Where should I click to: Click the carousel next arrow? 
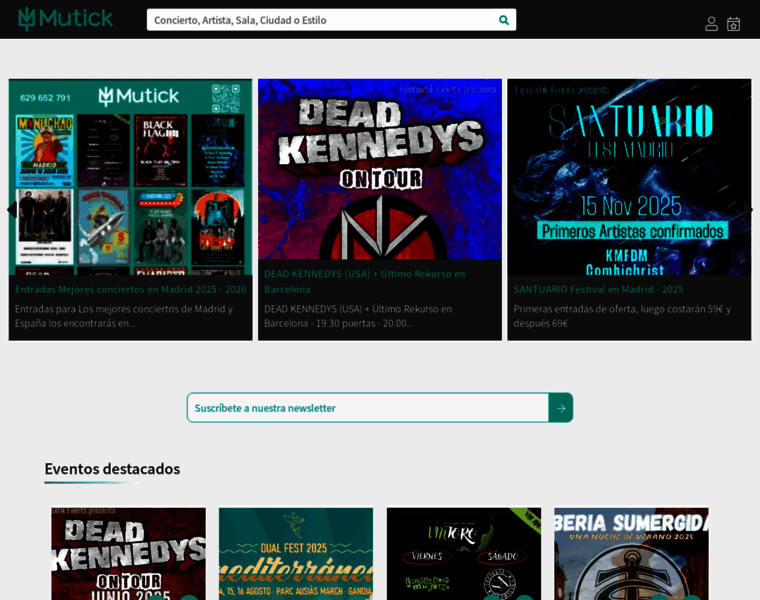click(748, 209)
